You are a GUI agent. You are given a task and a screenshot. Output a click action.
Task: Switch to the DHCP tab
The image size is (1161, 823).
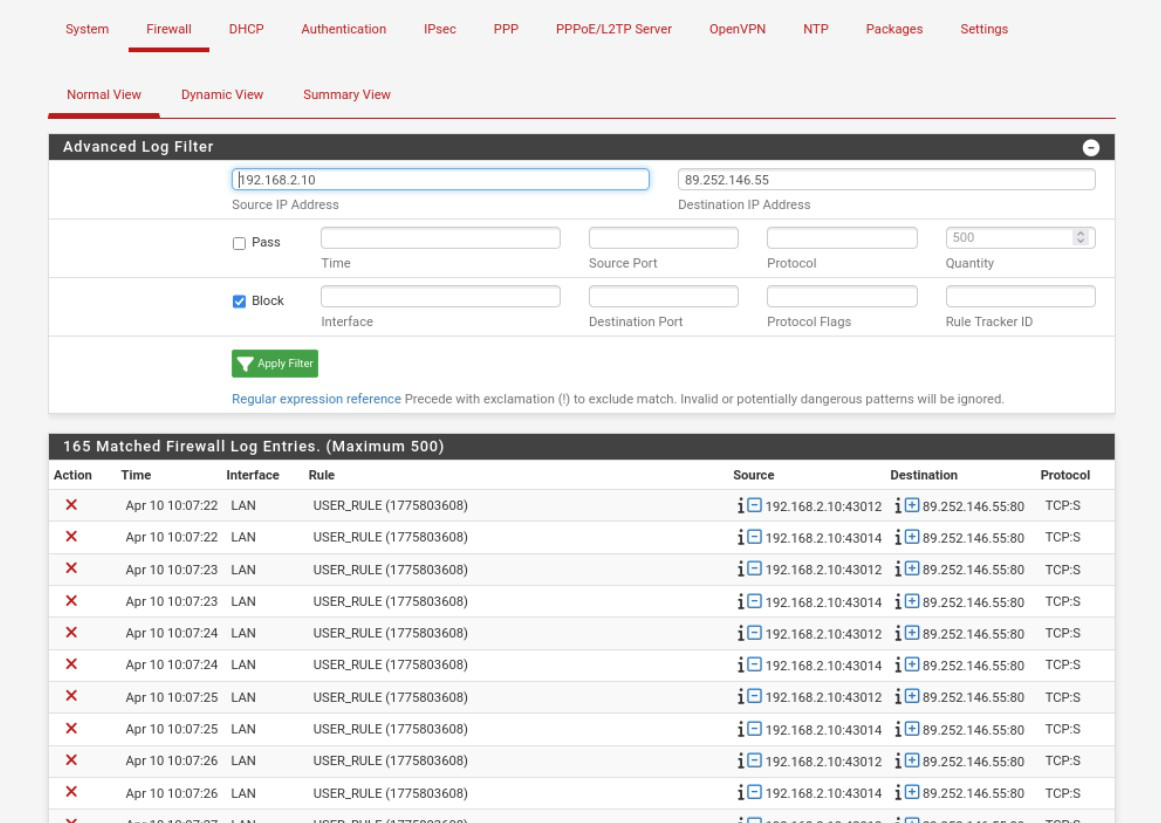pos(246,29)
